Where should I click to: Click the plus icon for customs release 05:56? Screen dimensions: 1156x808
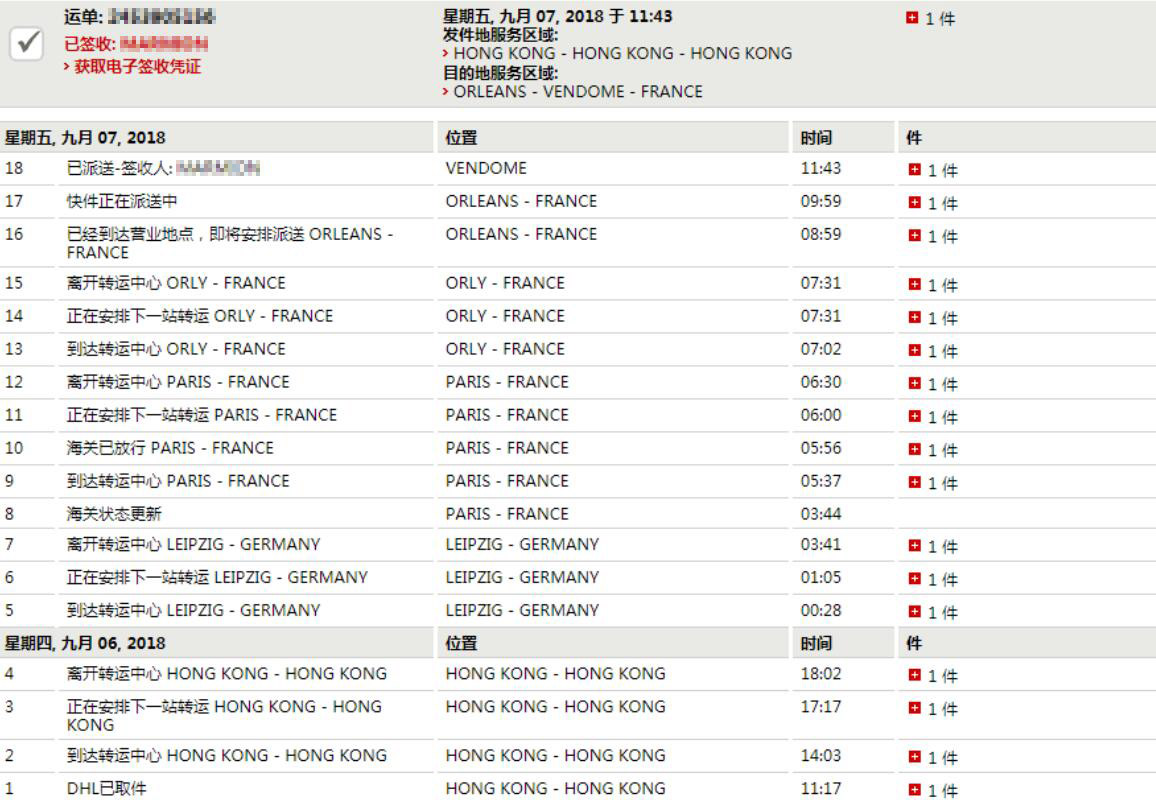[915, 449]
